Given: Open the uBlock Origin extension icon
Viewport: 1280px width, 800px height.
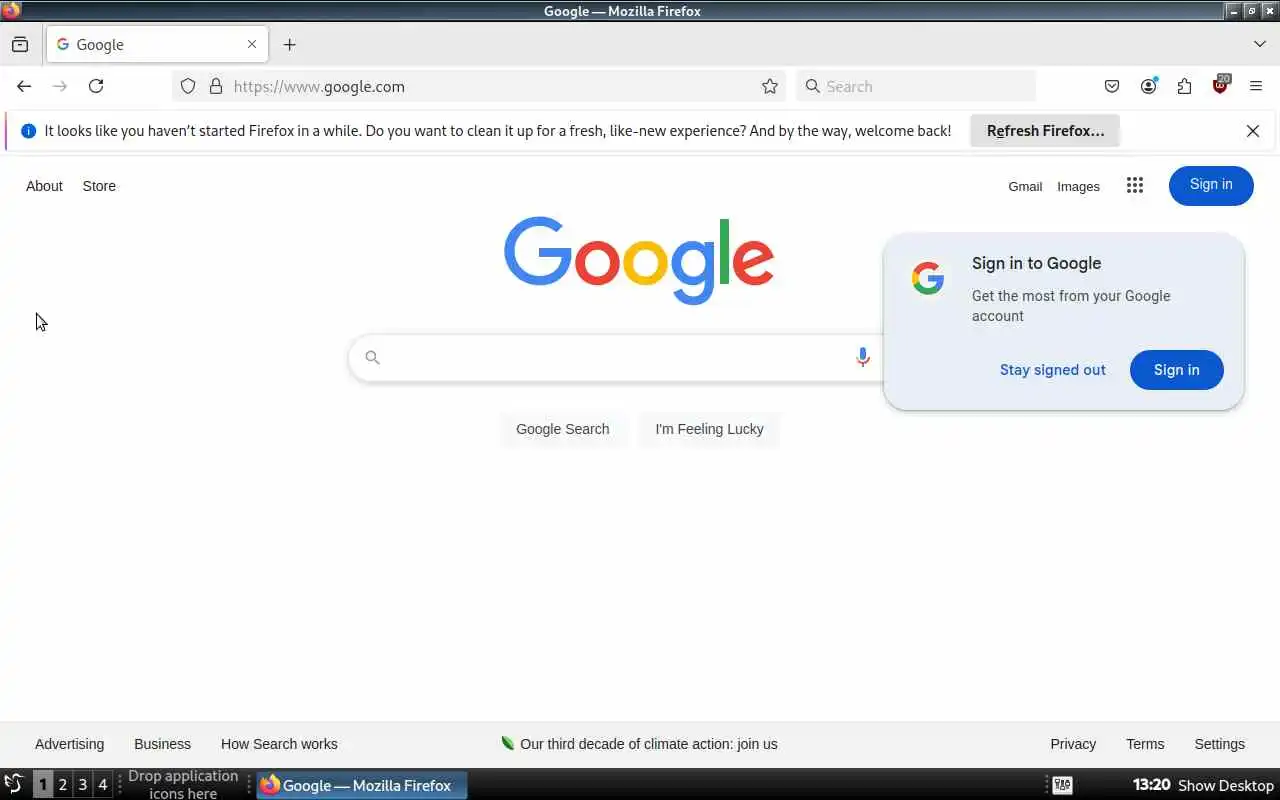Looking at the screenshot, I should pos(1220,85).
